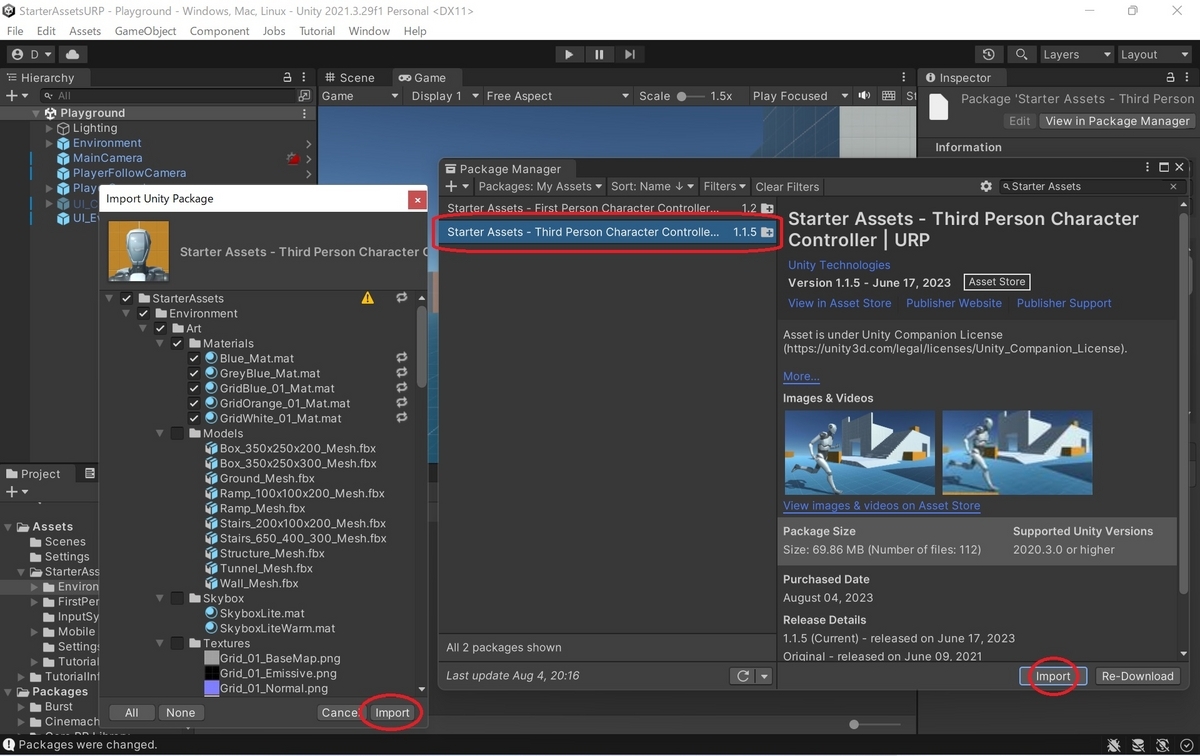Click Import in Import Unity Package dialog
Image resolution: width=1200 pixels, height=756 pixels.
(x=392, y=713)
